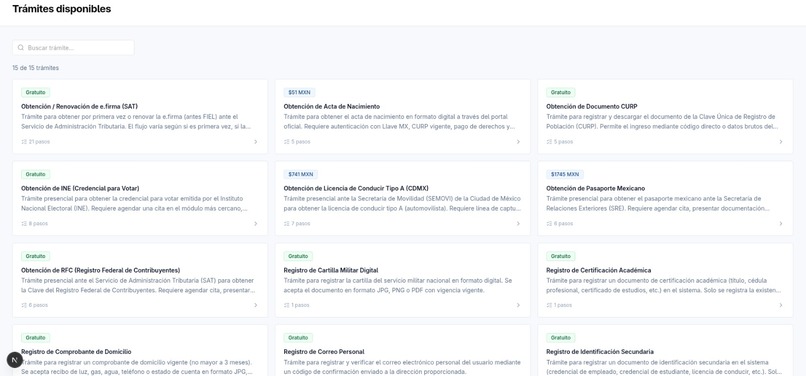Click steps icon on Acta de Nacimiento card

point(286,142)
